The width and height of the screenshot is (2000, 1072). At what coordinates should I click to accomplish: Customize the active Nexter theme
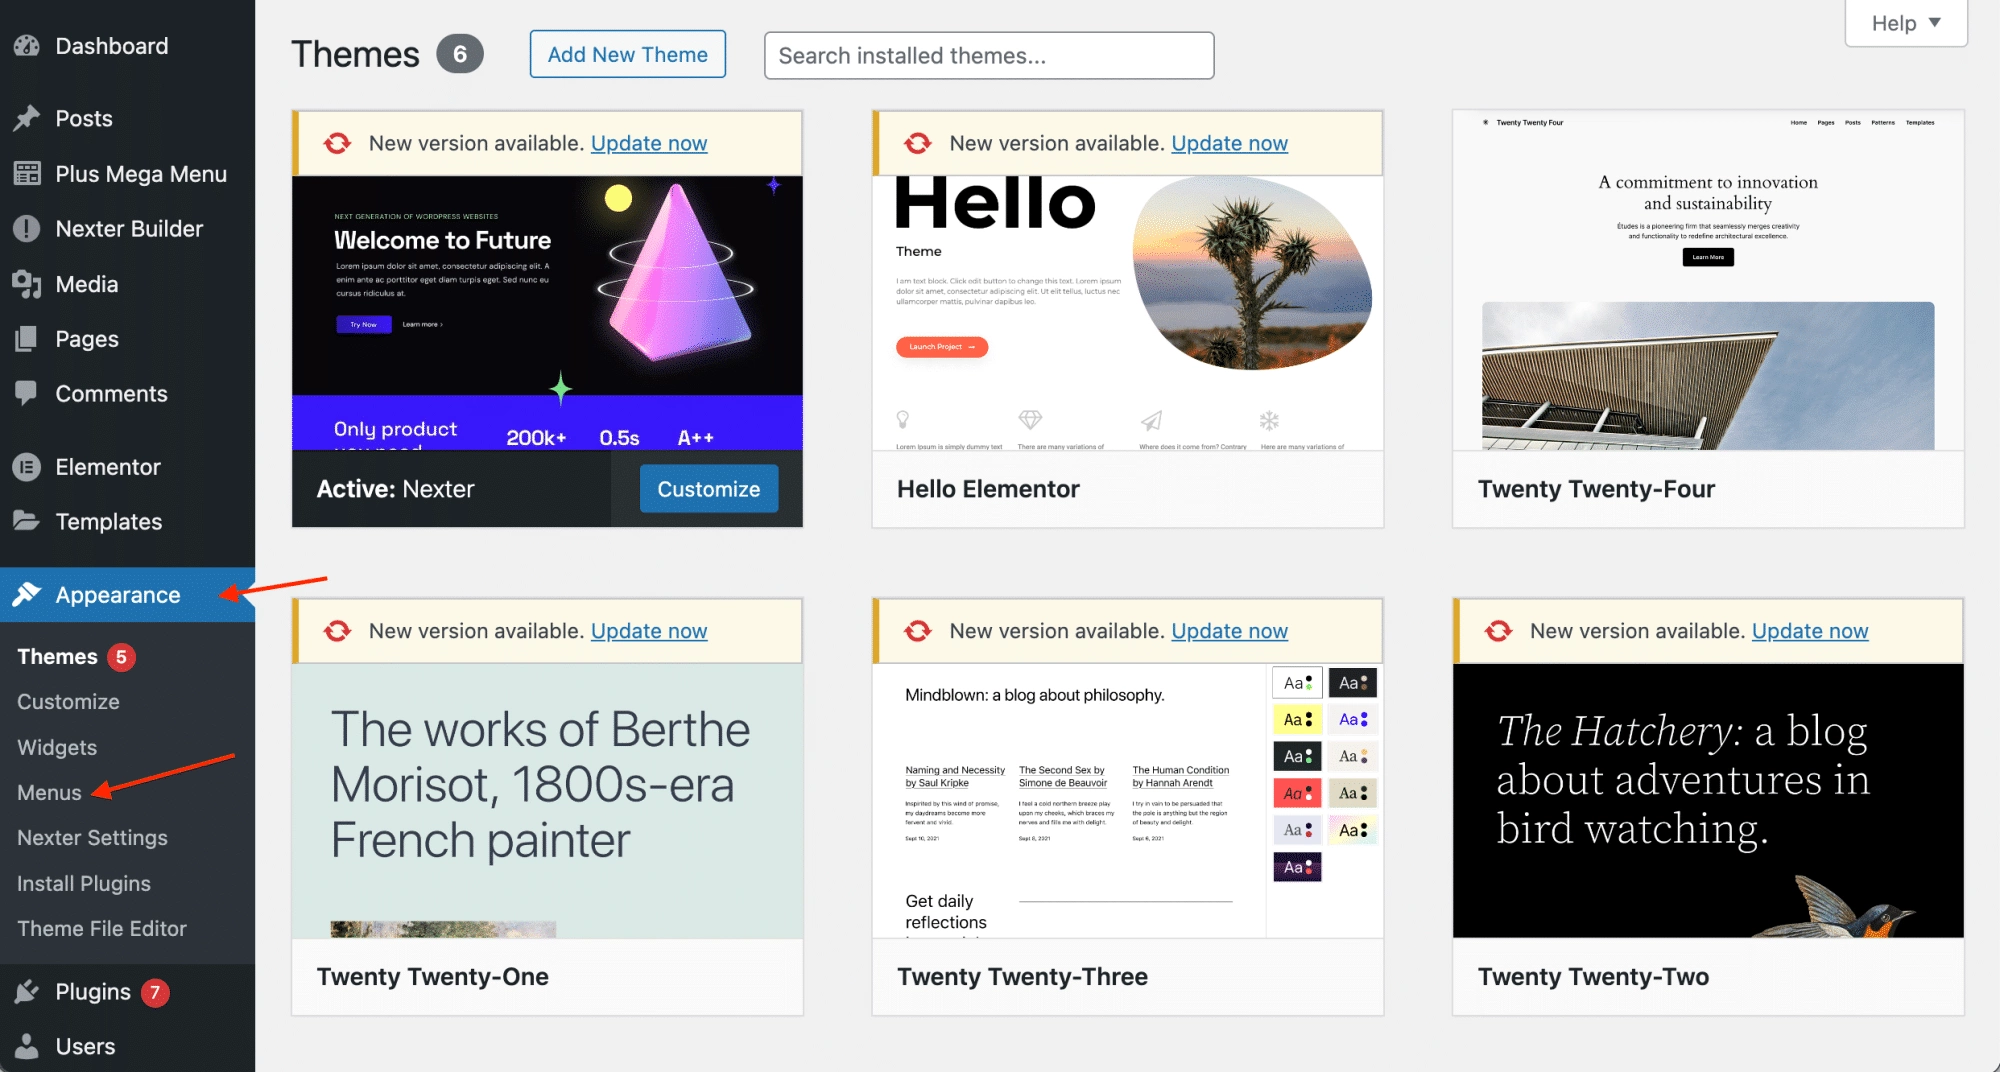click(707, 489)
